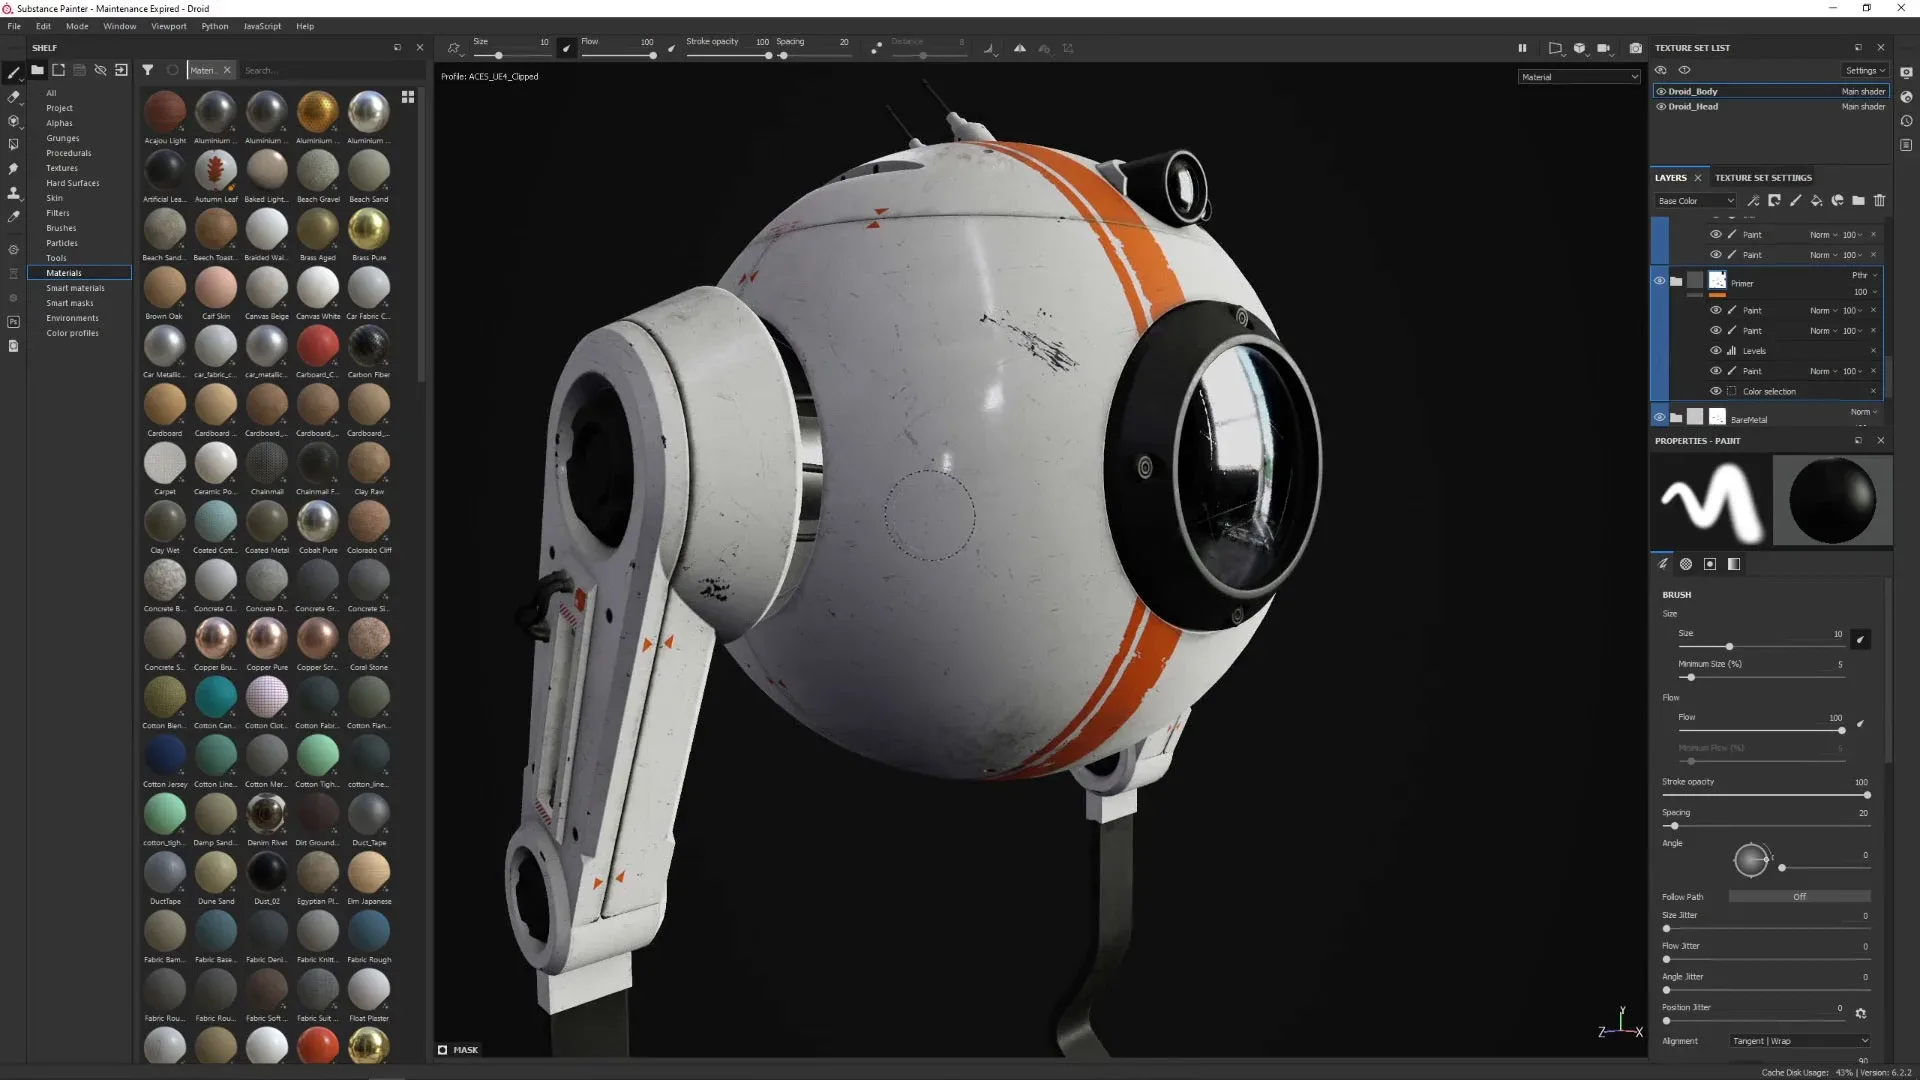Click the camera video icon in viewport toolbar
Image resolution: width=1920 pixels, height=1080 pixels.
click(1604, 48)
